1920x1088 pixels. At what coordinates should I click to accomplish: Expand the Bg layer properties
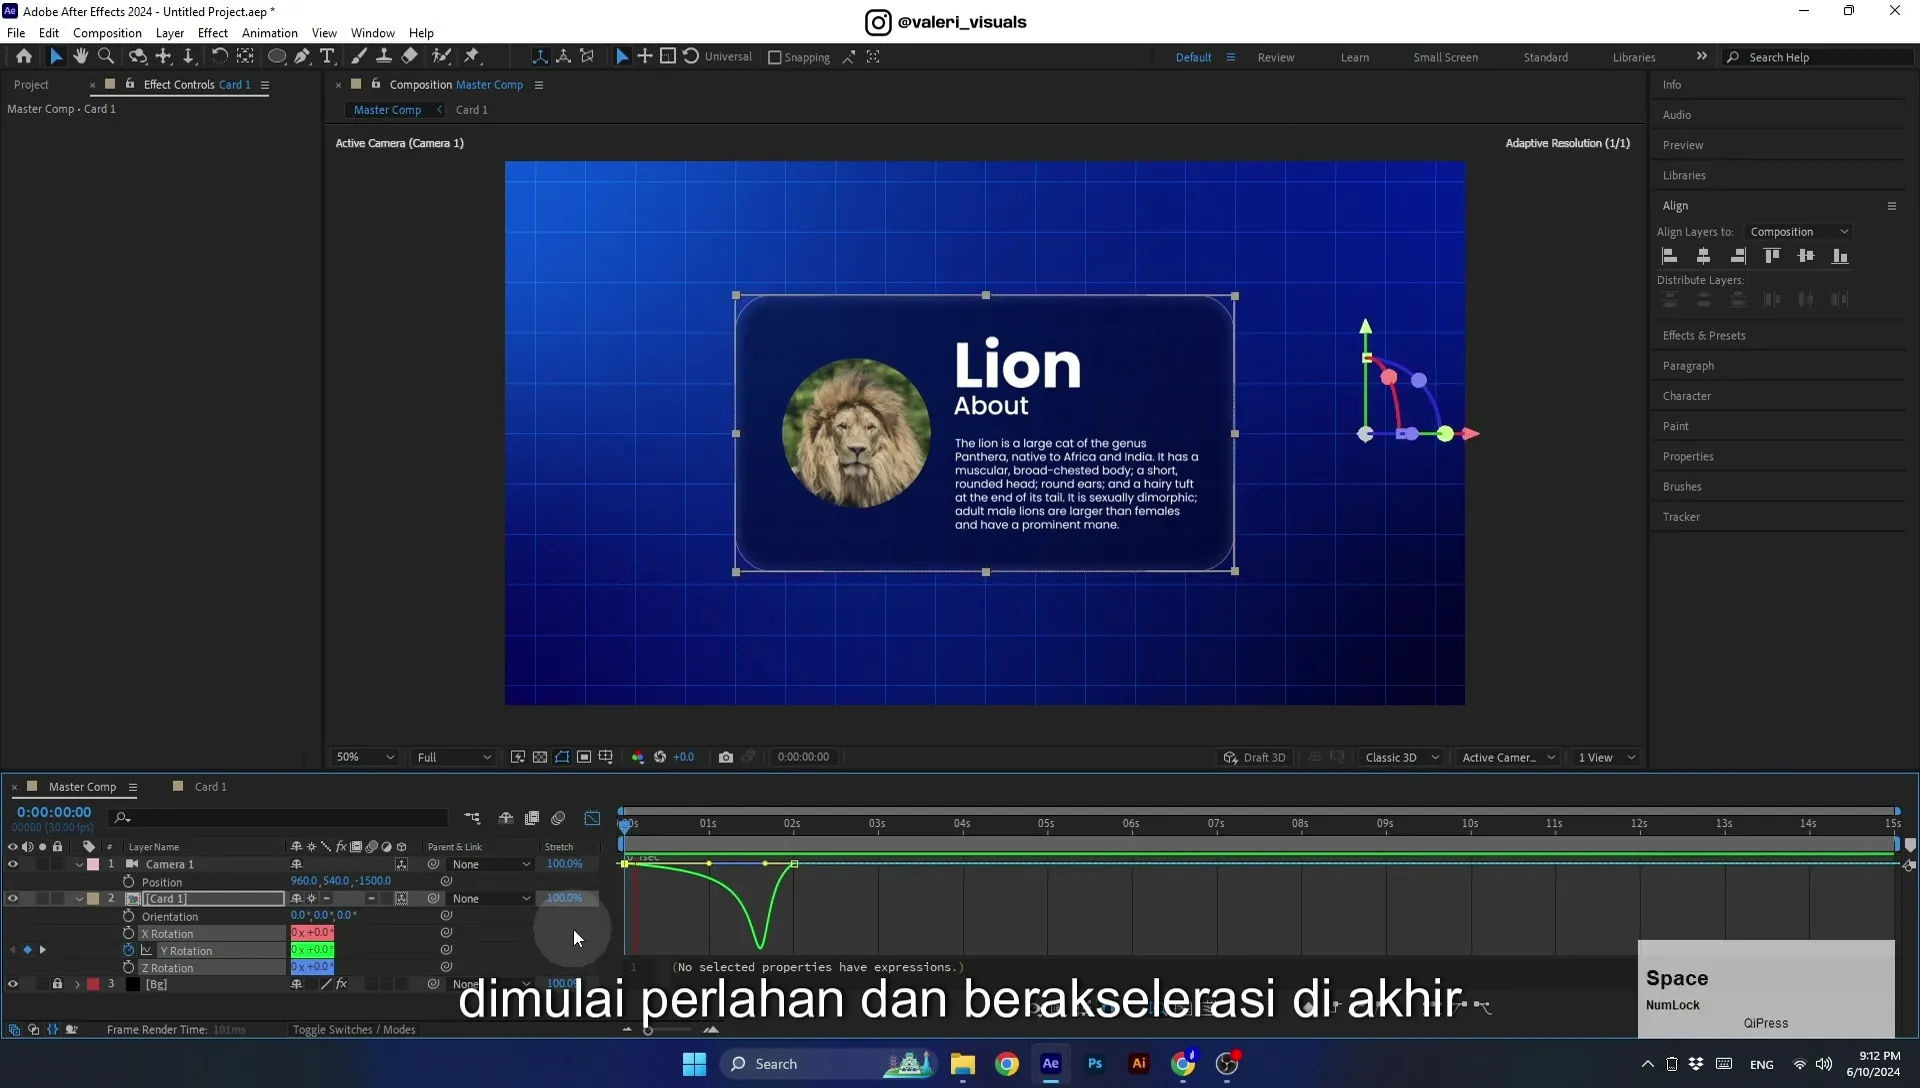[x=77, y=985]
